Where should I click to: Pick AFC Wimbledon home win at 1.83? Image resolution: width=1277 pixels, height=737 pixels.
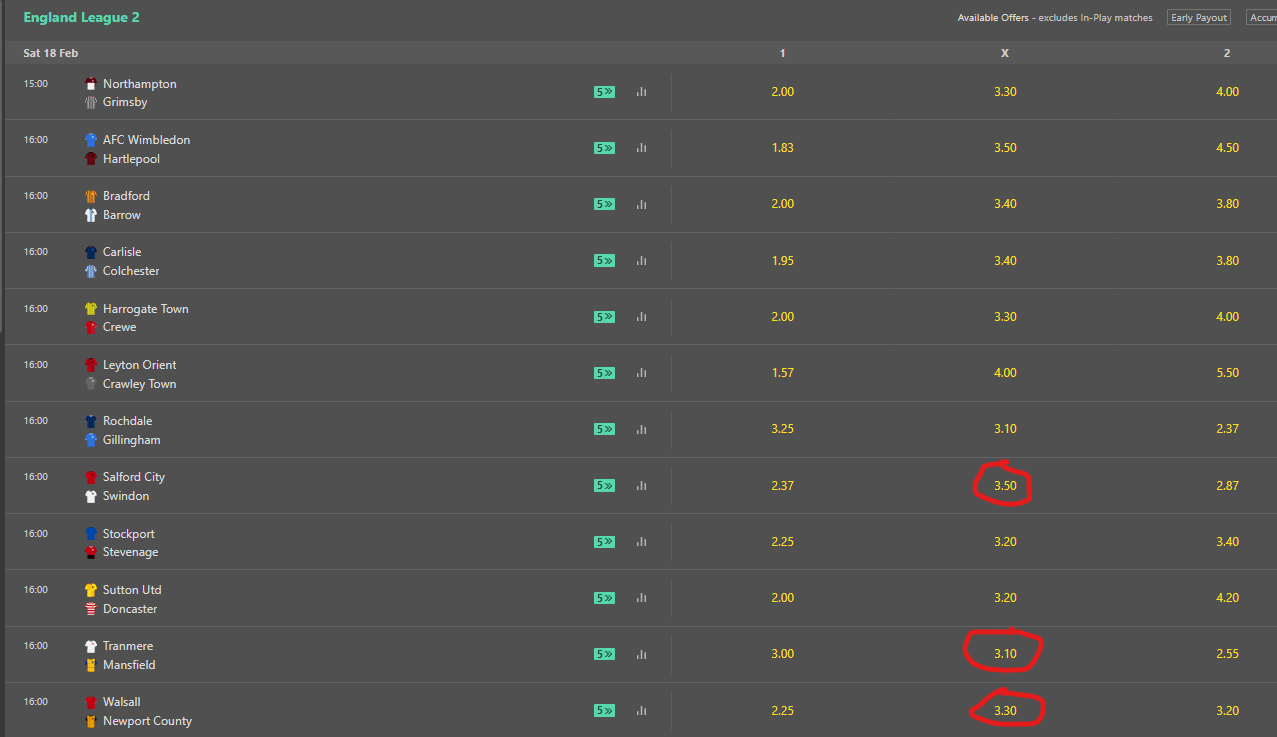click(x=782, y=147)
